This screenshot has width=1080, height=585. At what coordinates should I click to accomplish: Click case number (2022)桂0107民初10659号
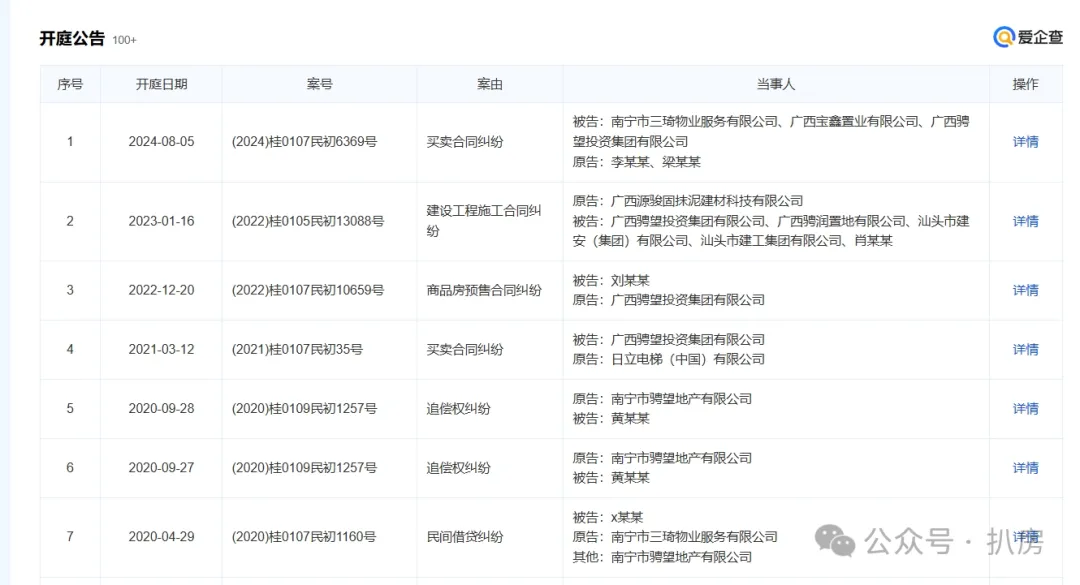pyautogui.click(x=308, y=290)
